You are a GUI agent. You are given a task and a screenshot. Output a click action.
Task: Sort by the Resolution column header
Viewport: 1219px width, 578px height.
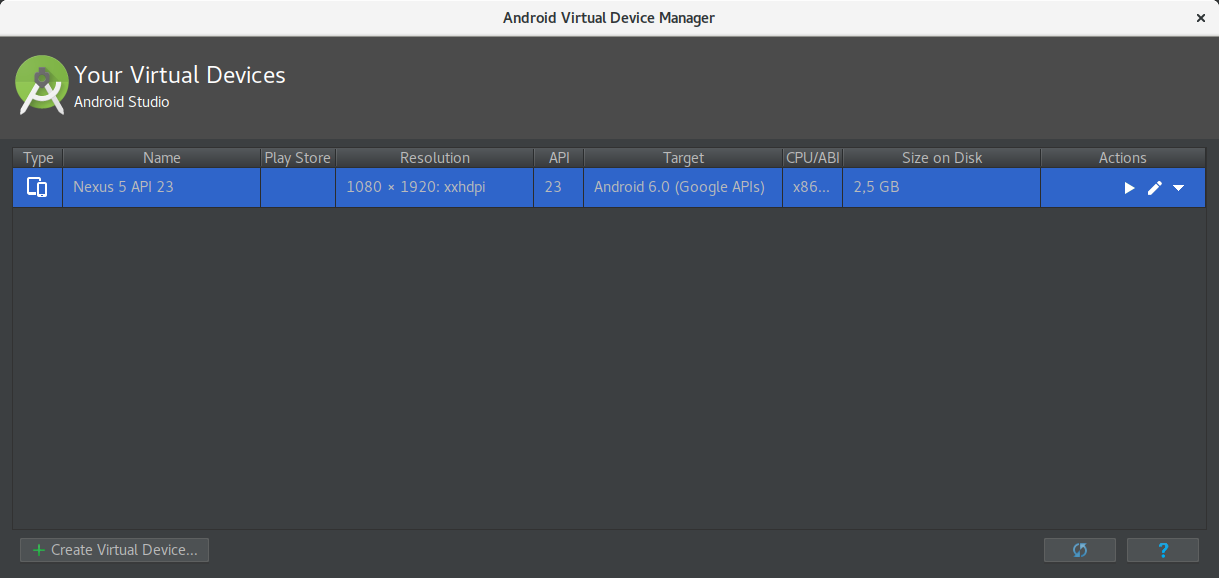pyautogui.click(x=435, y=158)
